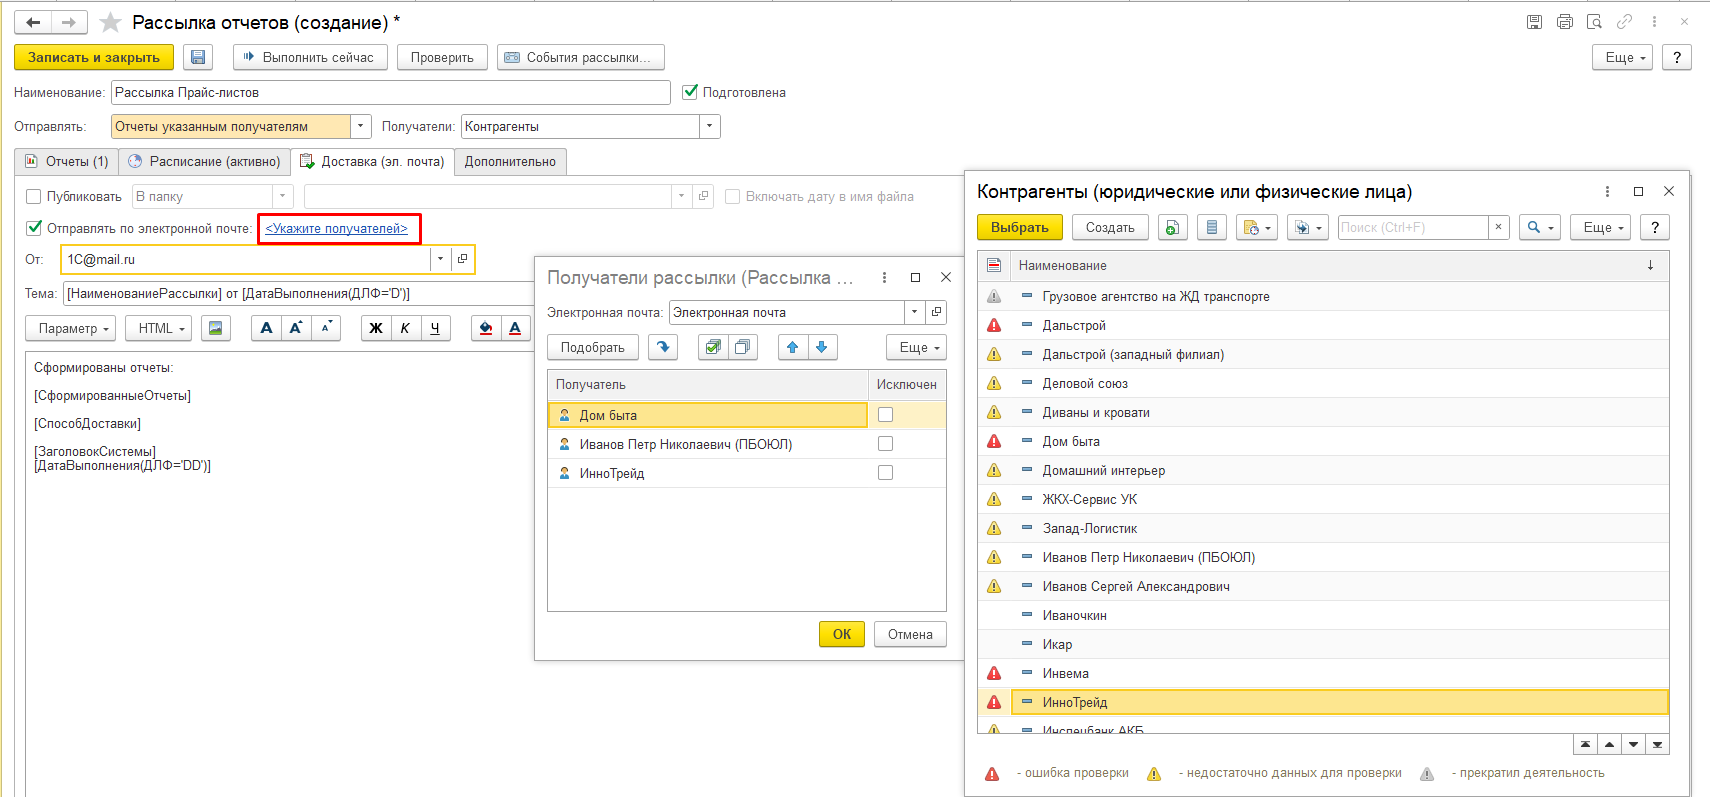
Task: Toggle bold (Ж) formatting
Action: coord(376,328)
